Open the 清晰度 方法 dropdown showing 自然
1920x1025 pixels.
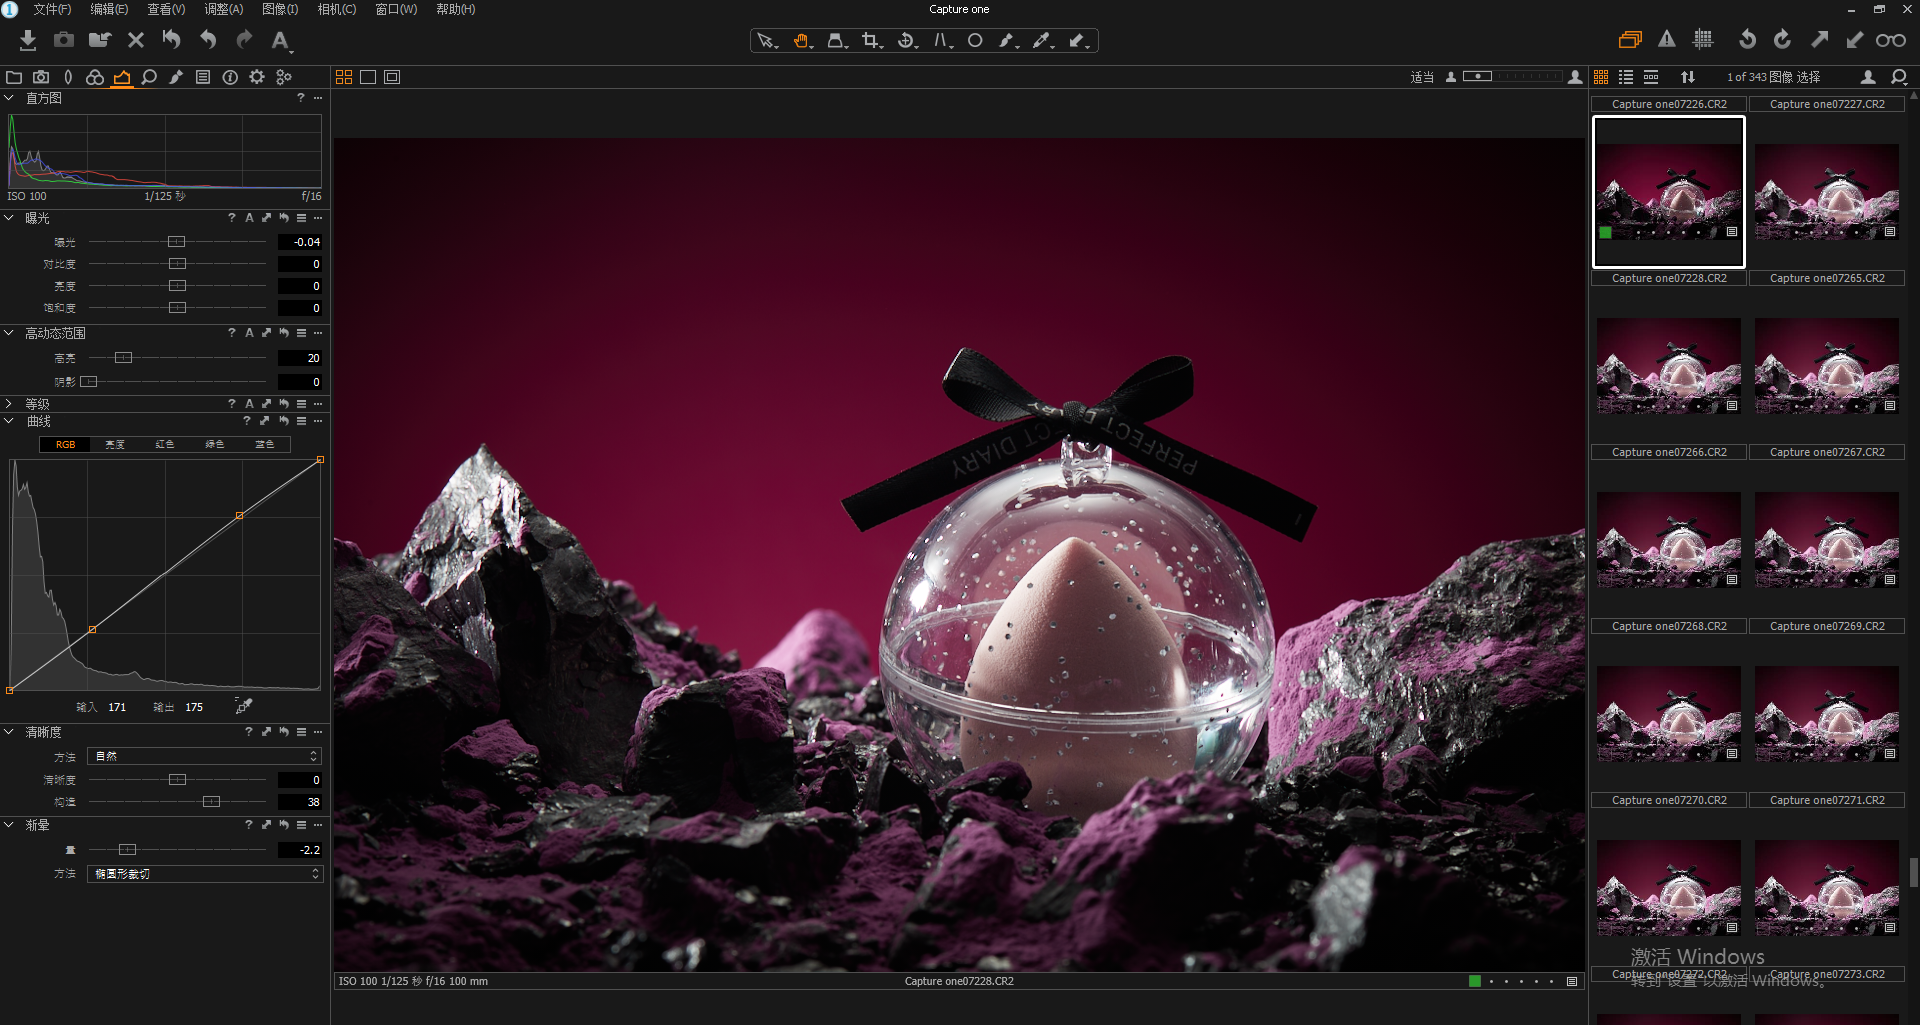point(205,756)
